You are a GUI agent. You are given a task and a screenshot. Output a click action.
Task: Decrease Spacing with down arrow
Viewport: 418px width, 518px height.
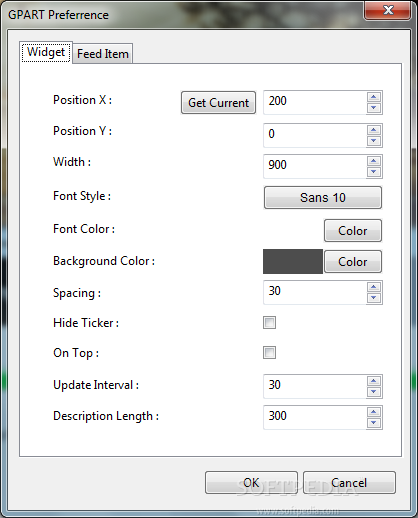point(374,298)
